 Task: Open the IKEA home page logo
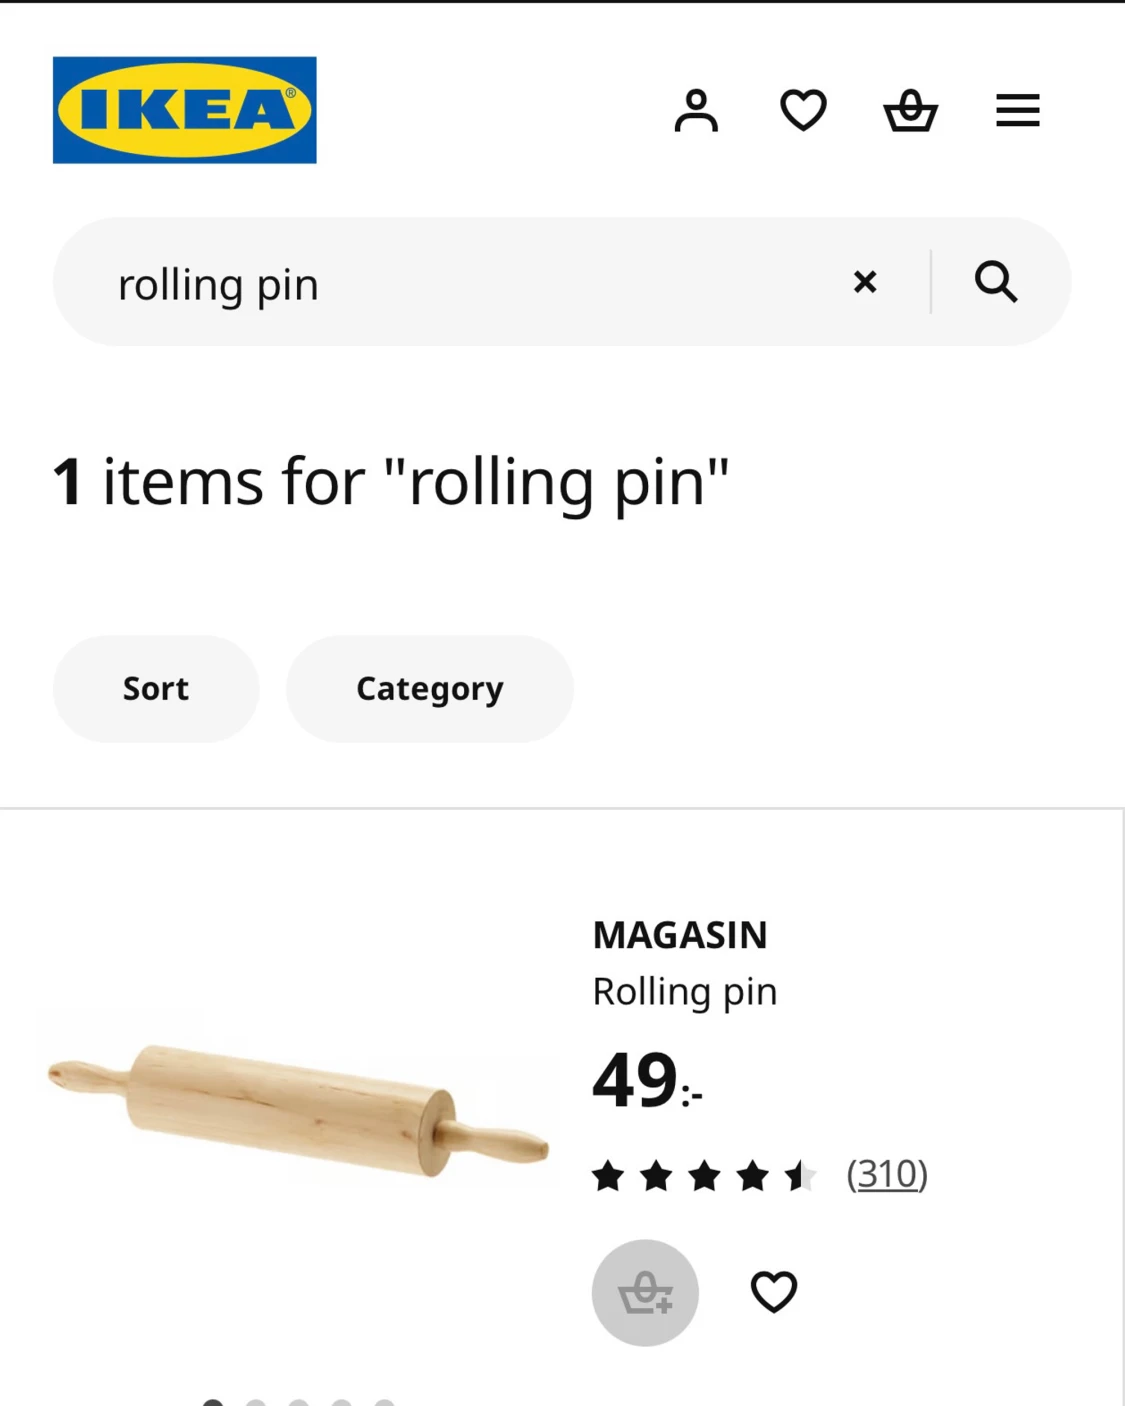click(x=185, y=110)
